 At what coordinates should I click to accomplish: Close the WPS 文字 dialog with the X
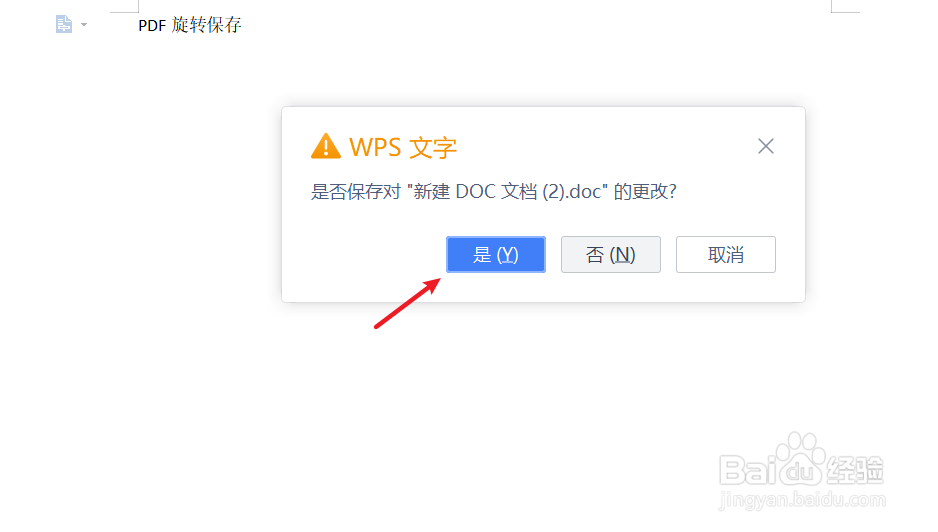(x=766, y=146)
